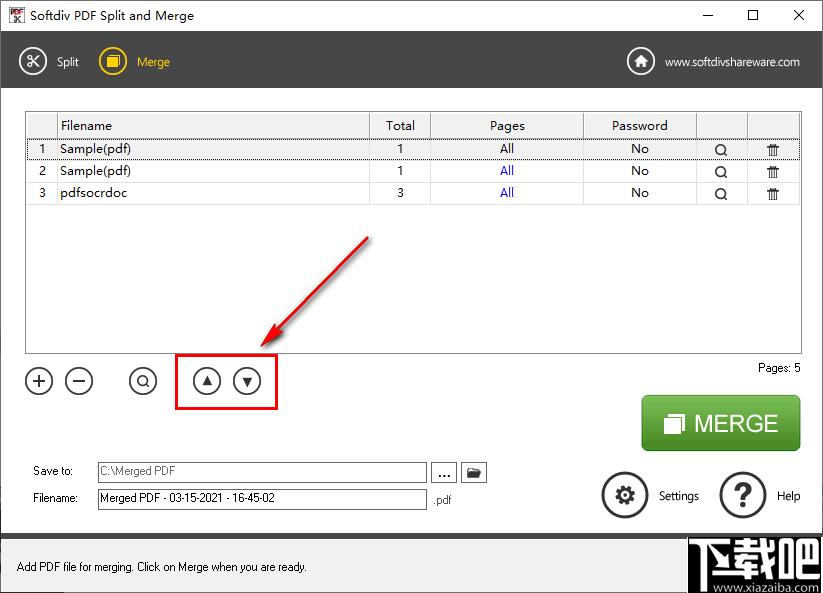Click the Help label
Viewport: 823px width, 593px height.
[x=788, y=496]
